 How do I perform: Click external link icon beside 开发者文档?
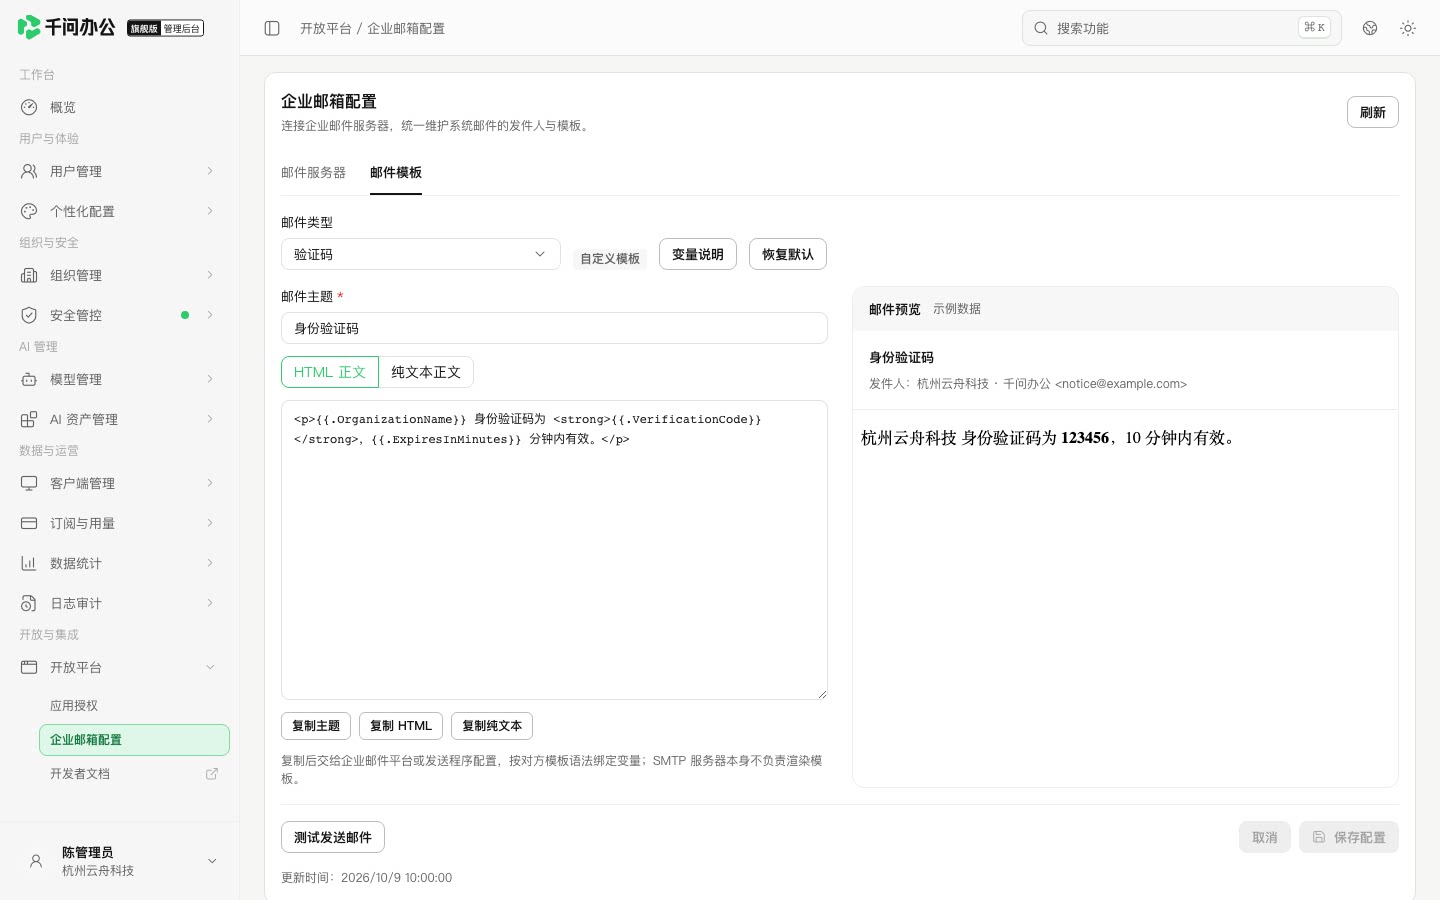coord(212,774)
